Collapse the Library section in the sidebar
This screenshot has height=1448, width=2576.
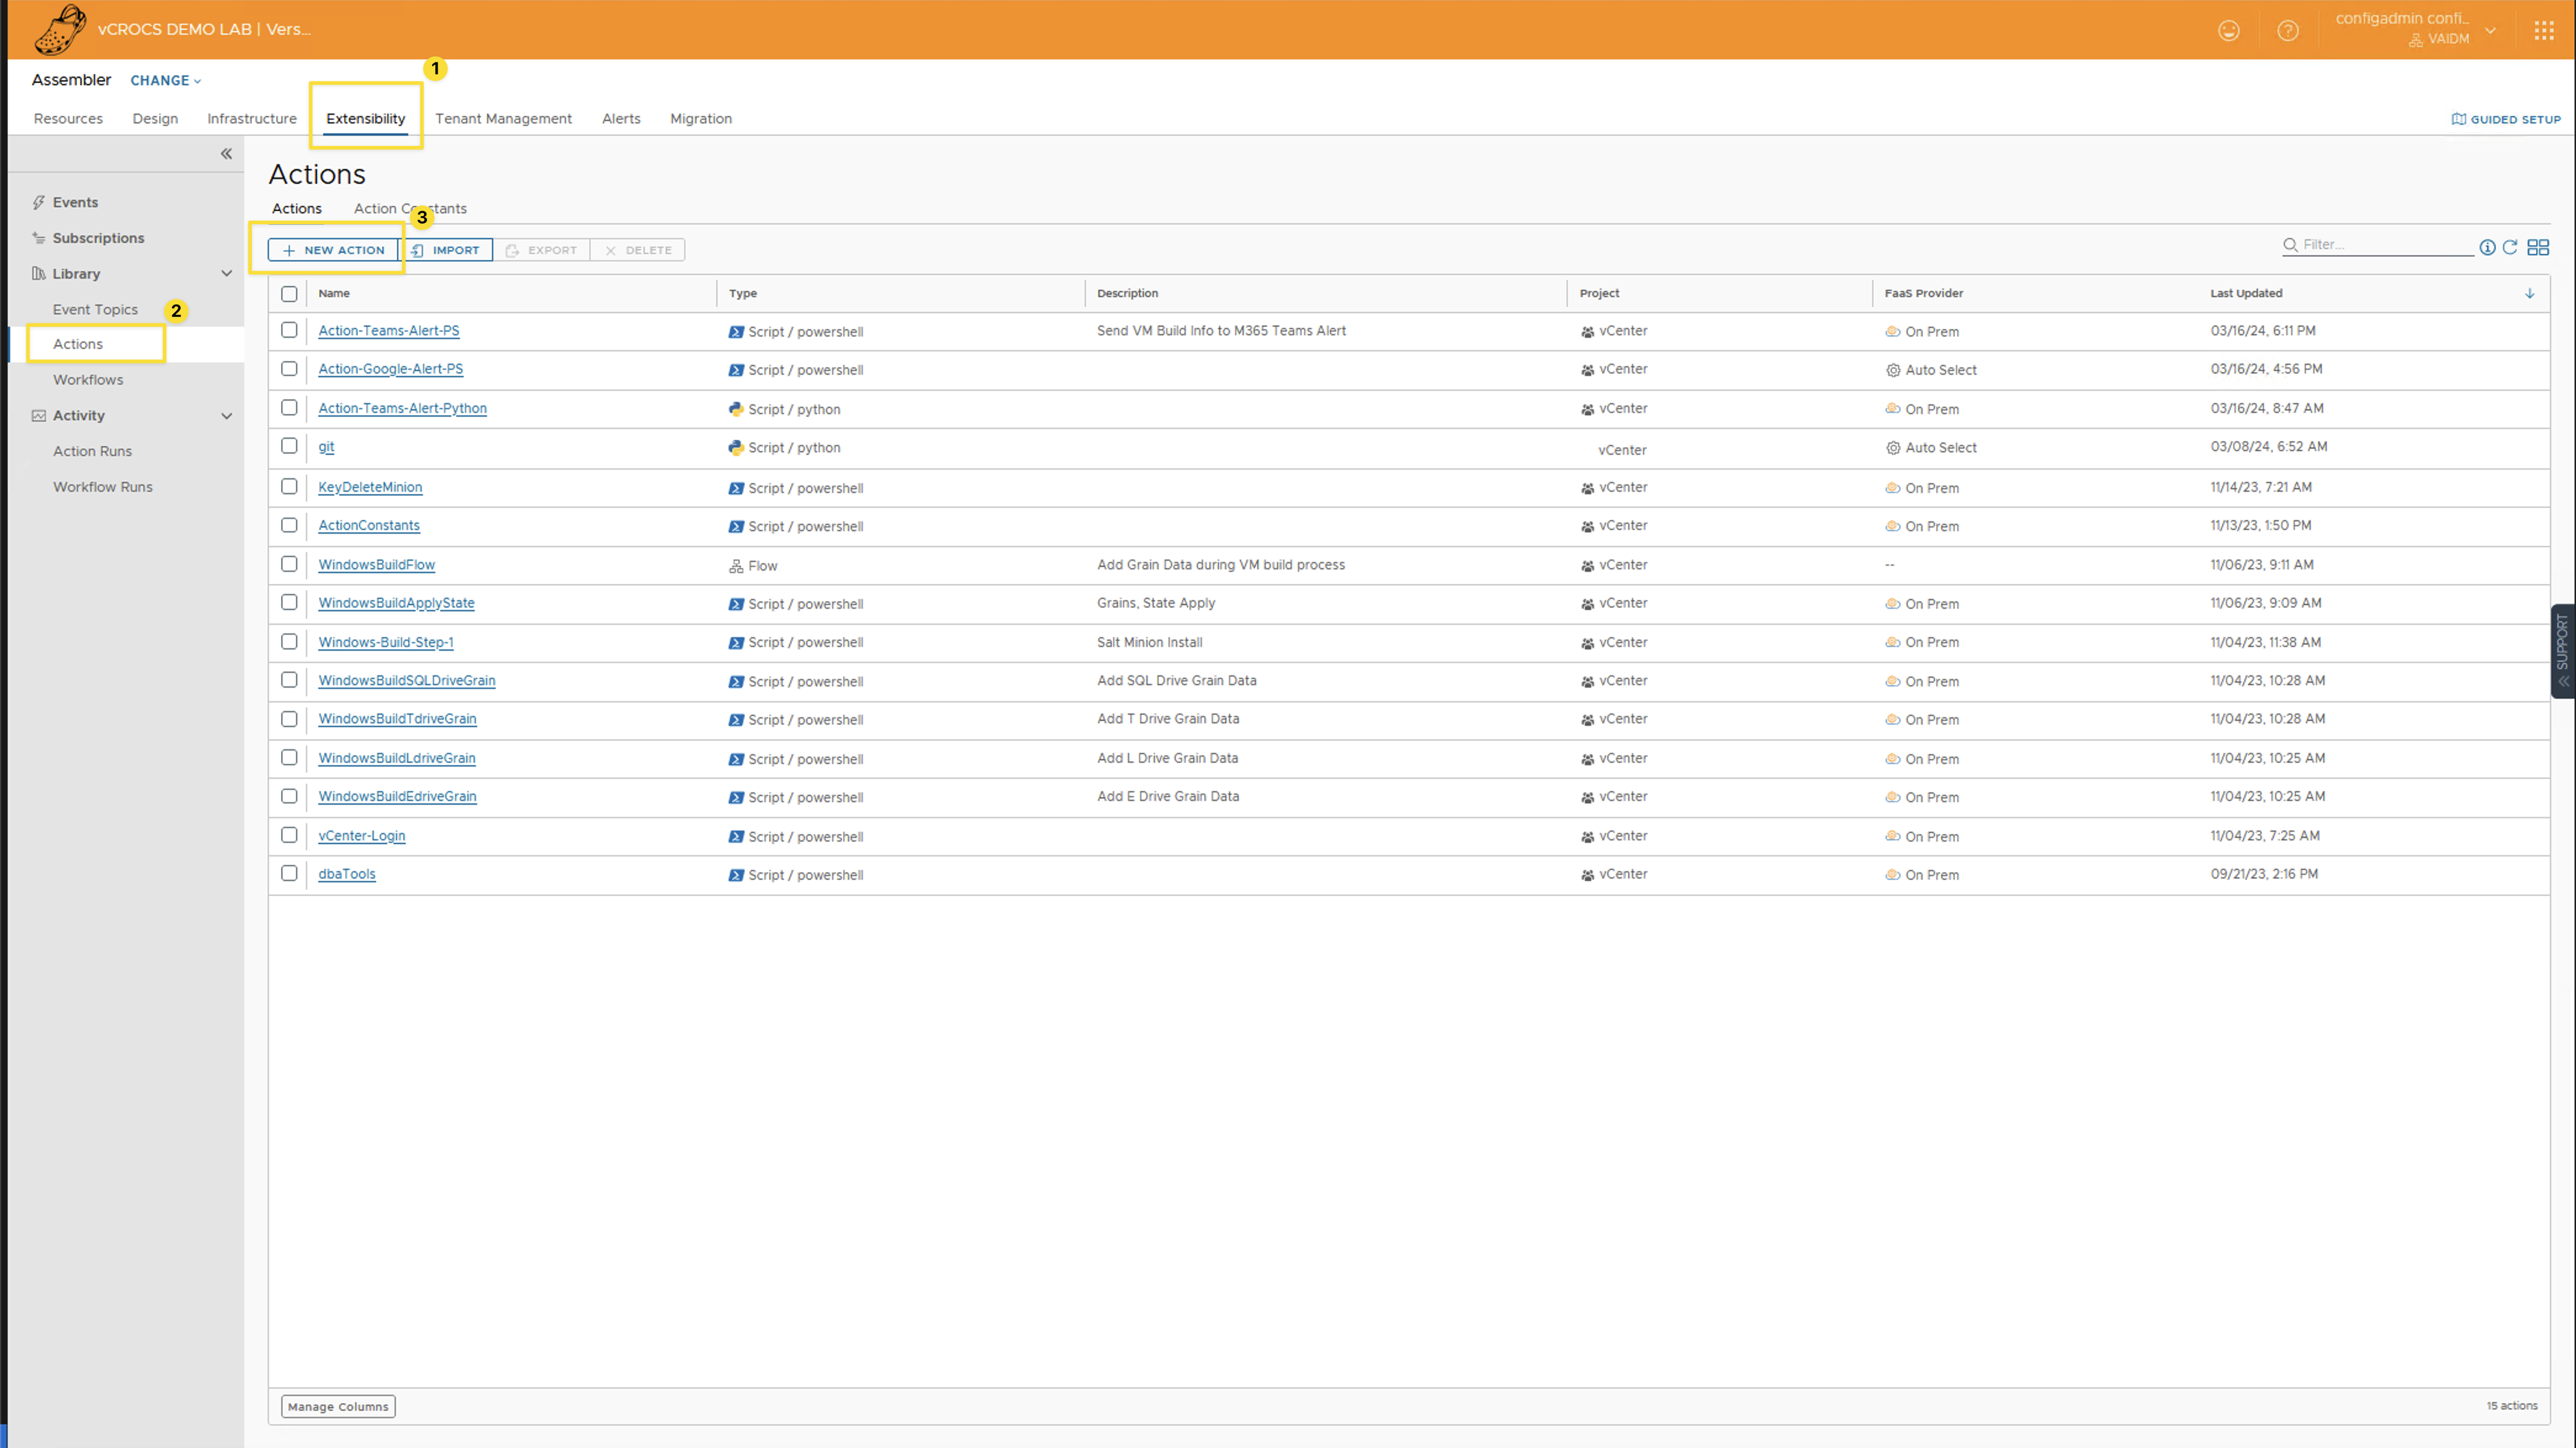tap(226, 273)
